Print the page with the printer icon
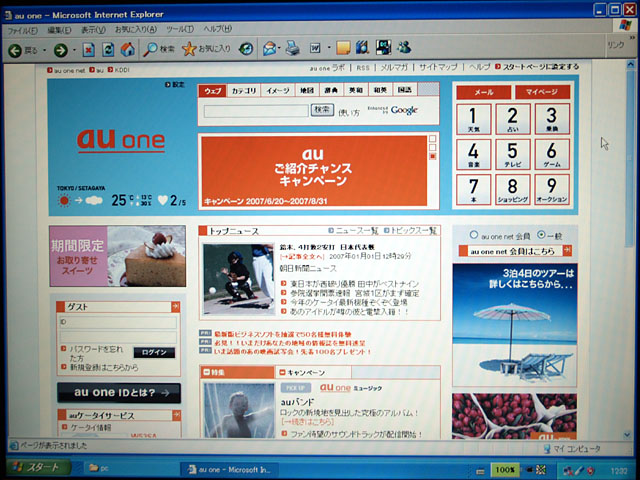The height and width of the screenshot is (480, 640). coord(292,48)
